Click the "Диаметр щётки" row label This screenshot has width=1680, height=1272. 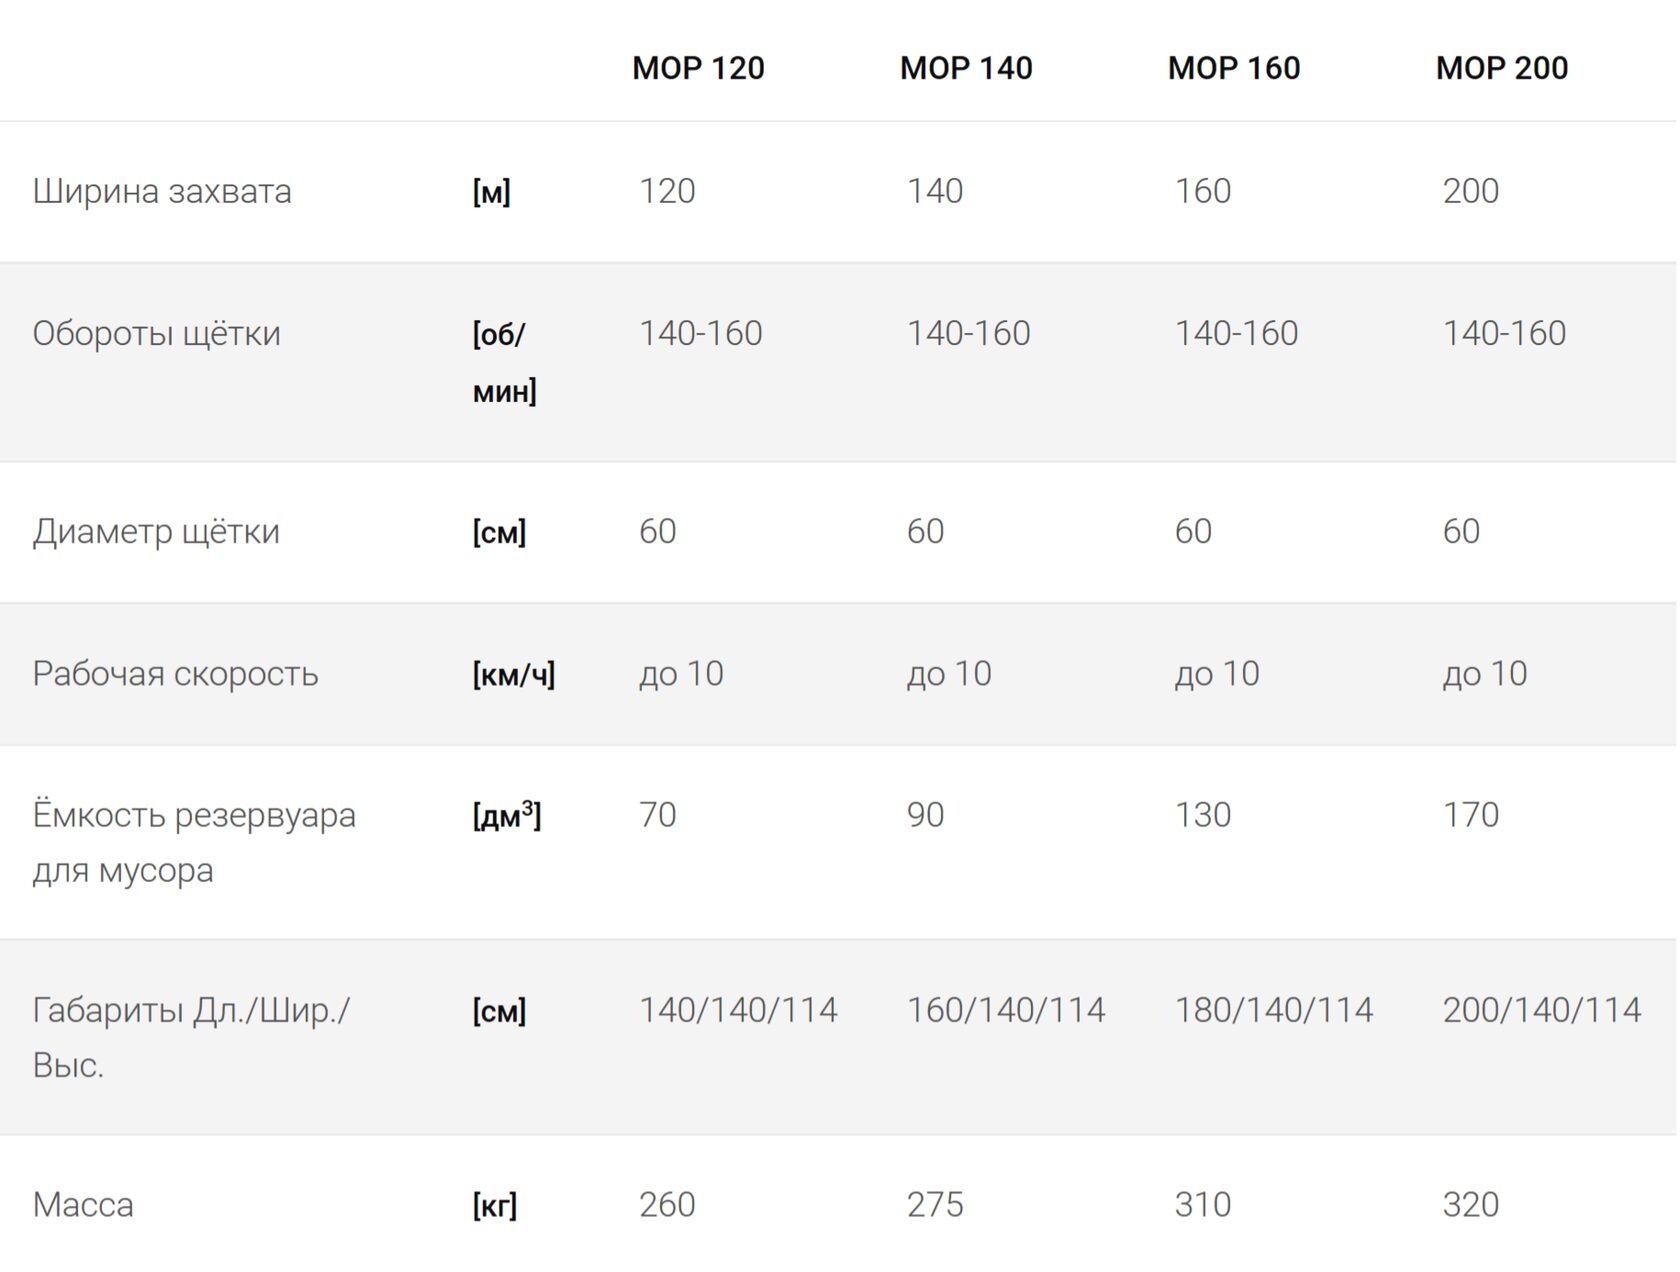click(x=156, y=531)
